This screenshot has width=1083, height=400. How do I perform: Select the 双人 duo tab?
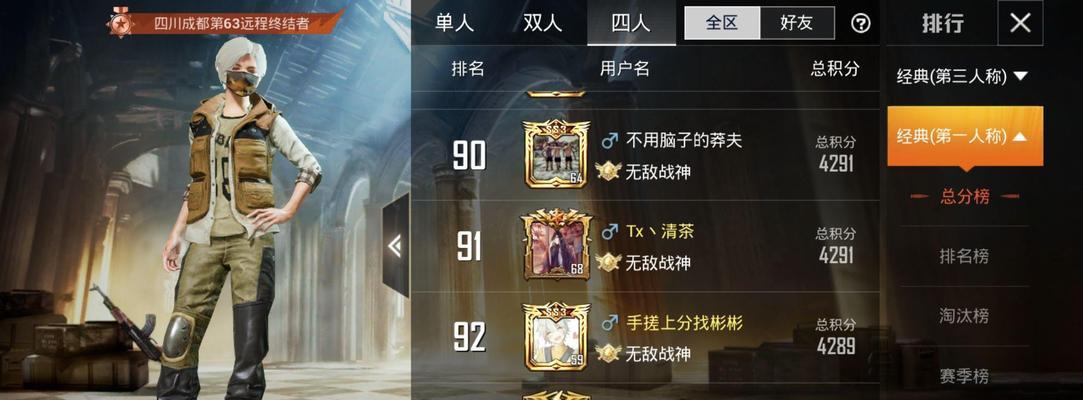coord(543,23)
